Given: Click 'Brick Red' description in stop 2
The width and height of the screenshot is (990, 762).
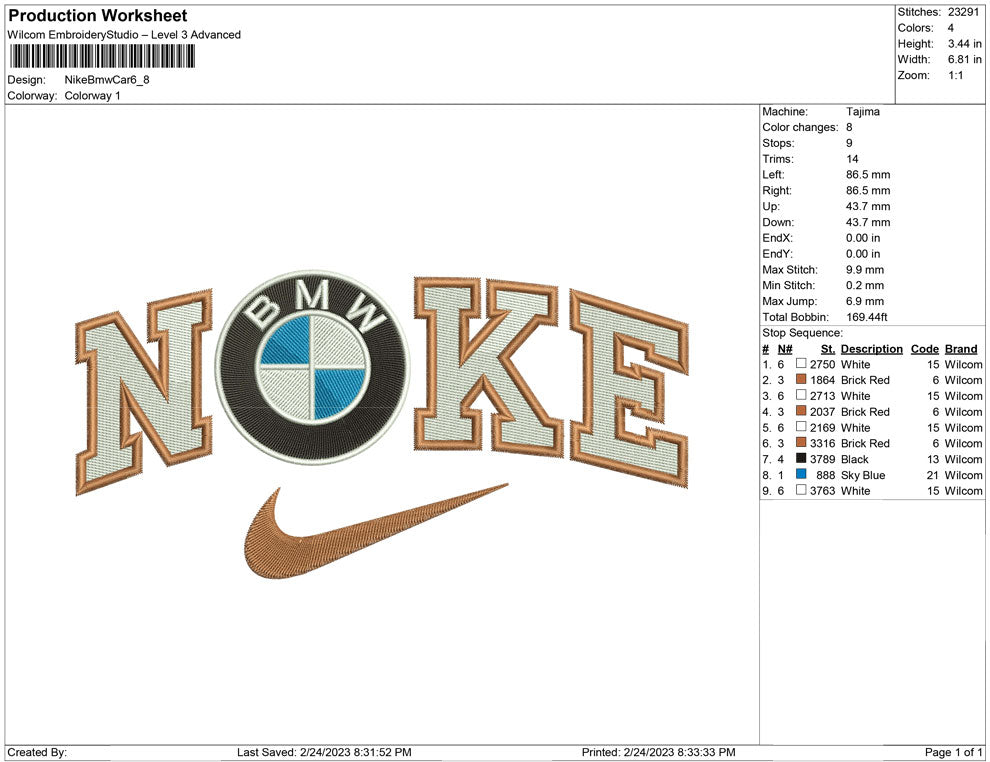Looking at the screenshot, I should tap(866, 380).
